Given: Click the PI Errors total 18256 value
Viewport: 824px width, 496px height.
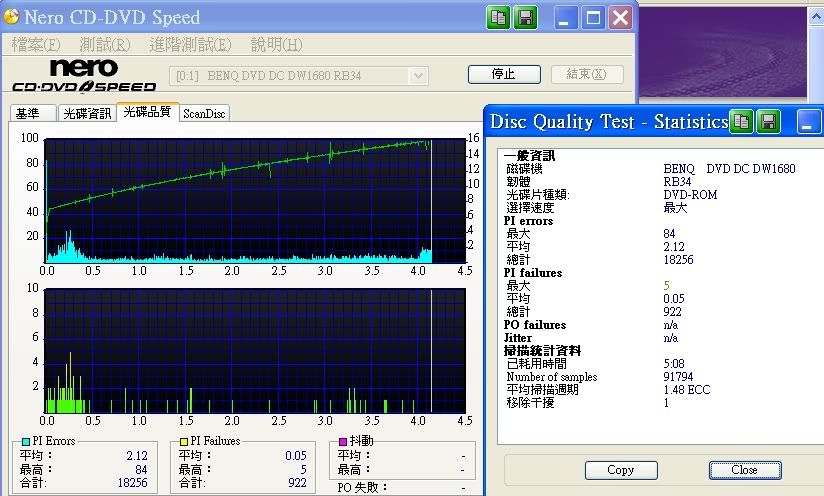Looking at the screenshot, I should pos(132,482).
